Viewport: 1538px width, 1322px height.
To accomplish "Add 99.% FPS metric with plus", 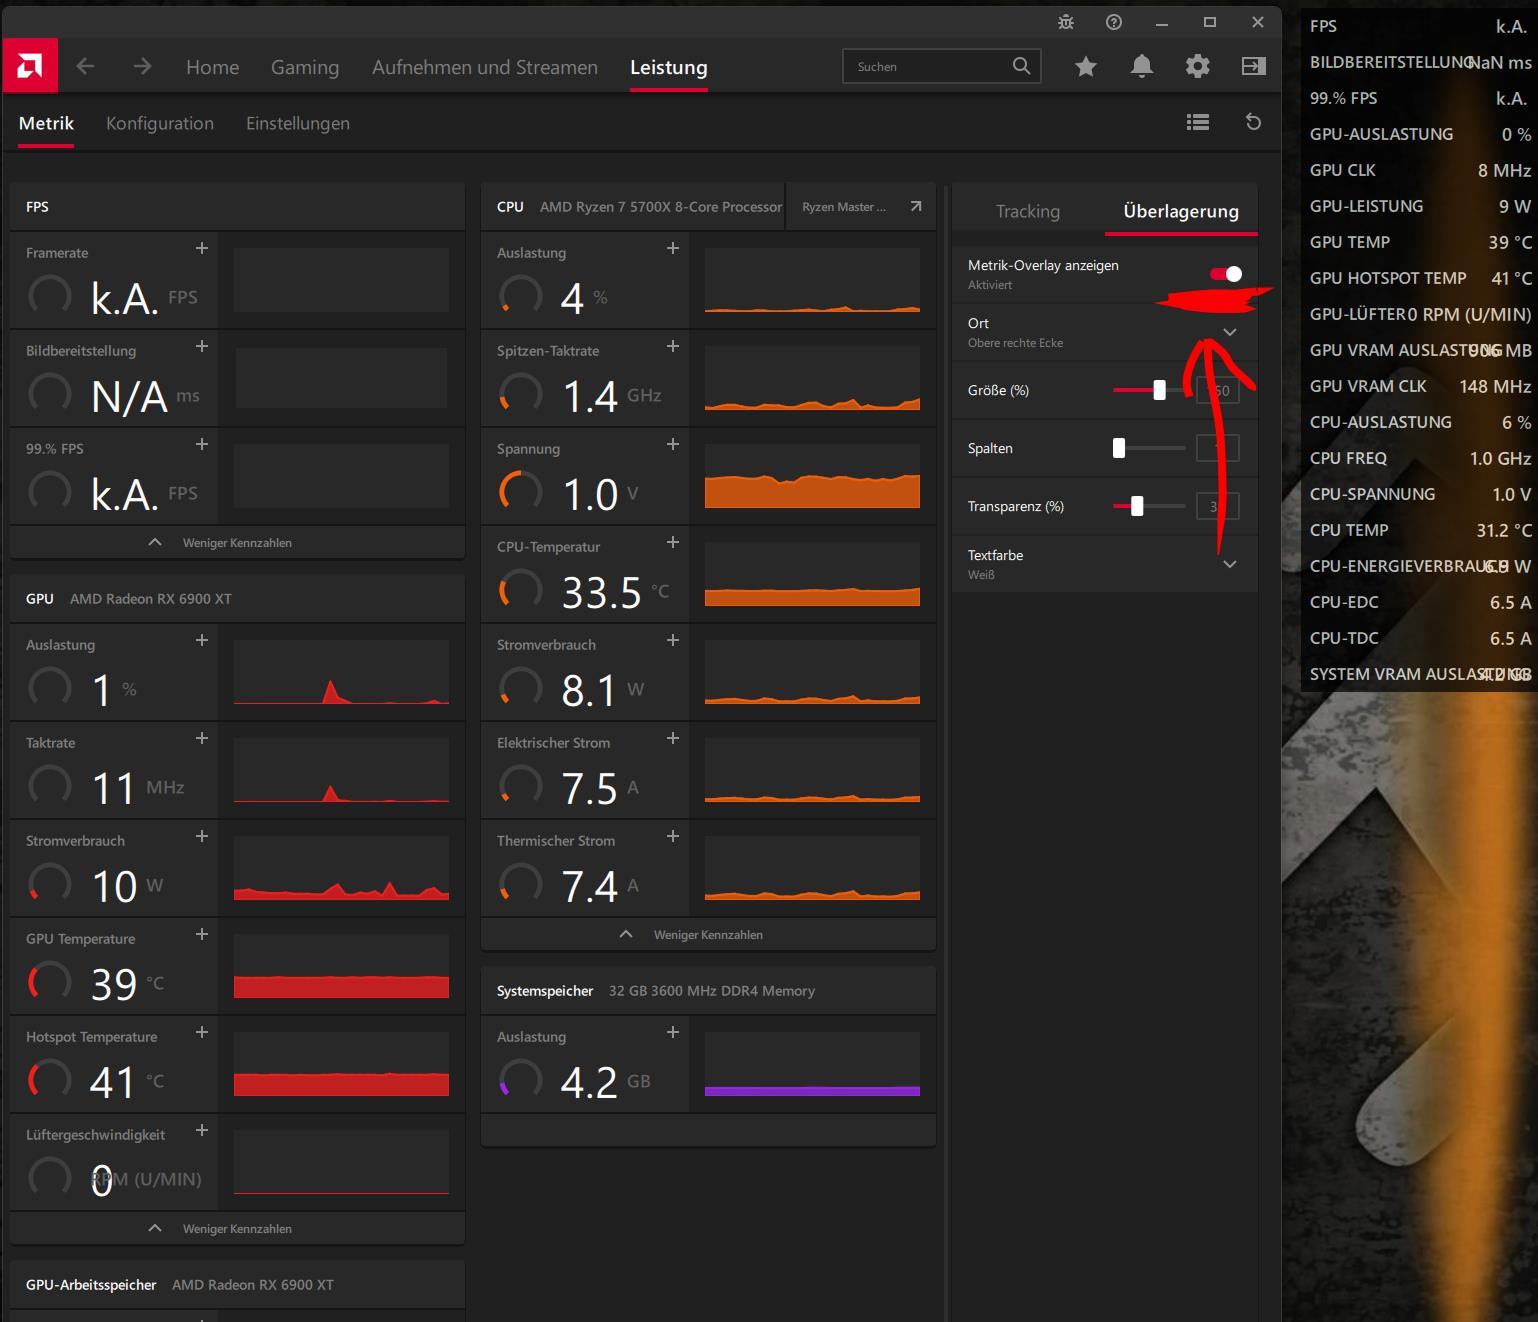I will [202, 444].
